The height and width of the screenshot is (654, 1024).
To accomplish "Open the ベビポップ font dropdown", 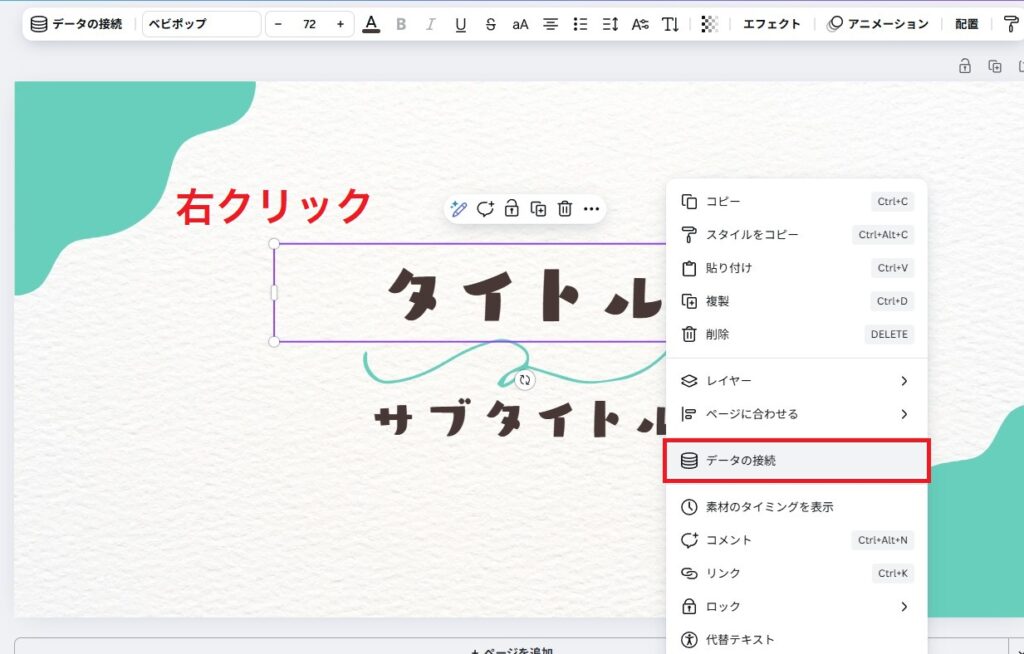I will pos(201,24).
